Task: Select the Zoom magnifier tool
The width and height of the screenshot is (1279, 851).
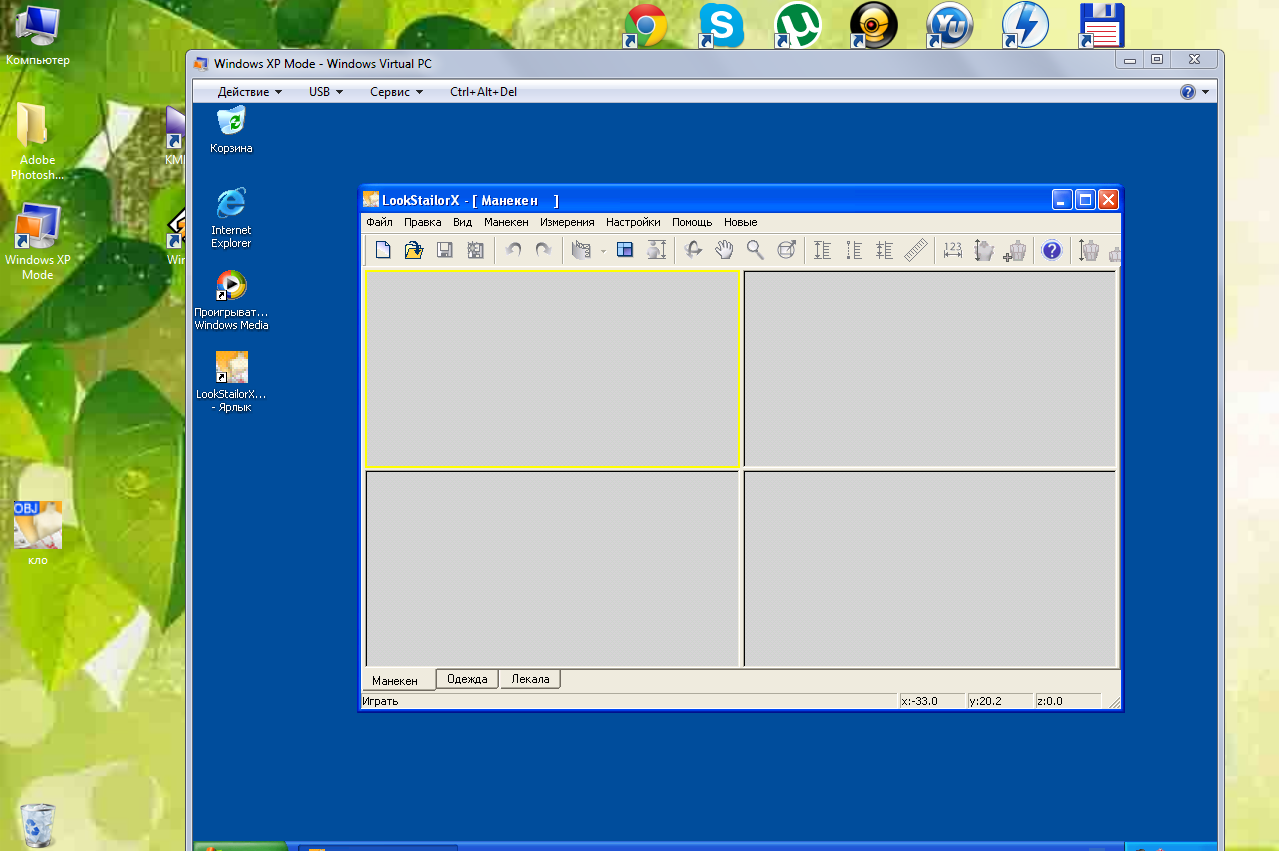Action: click(755, 250)
